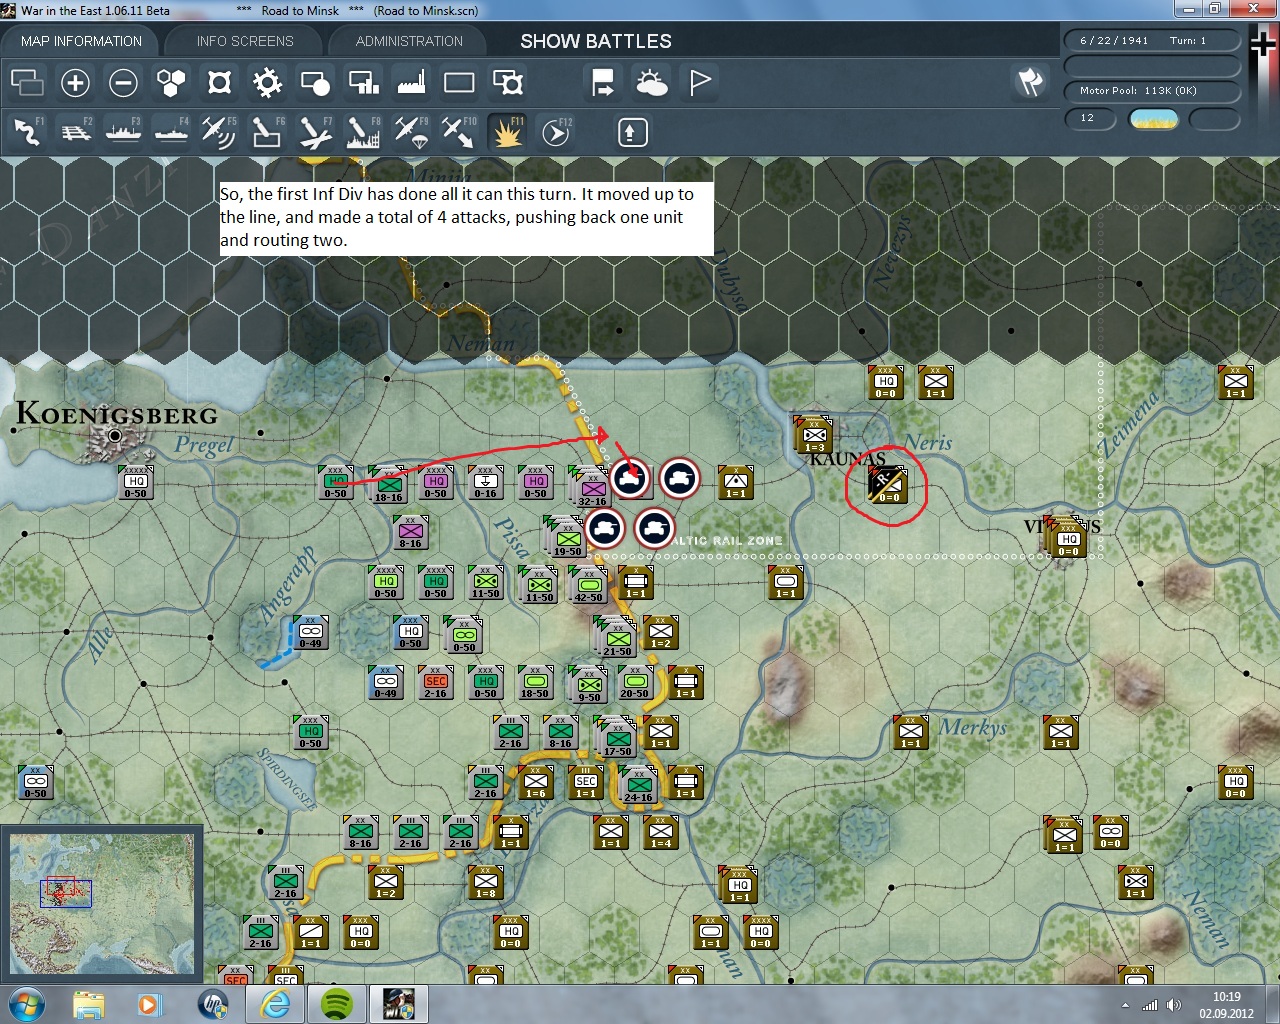Toggle F11 show battles explosion icon
Viewport: 1280px width, 1024px height.
(507, 132)
